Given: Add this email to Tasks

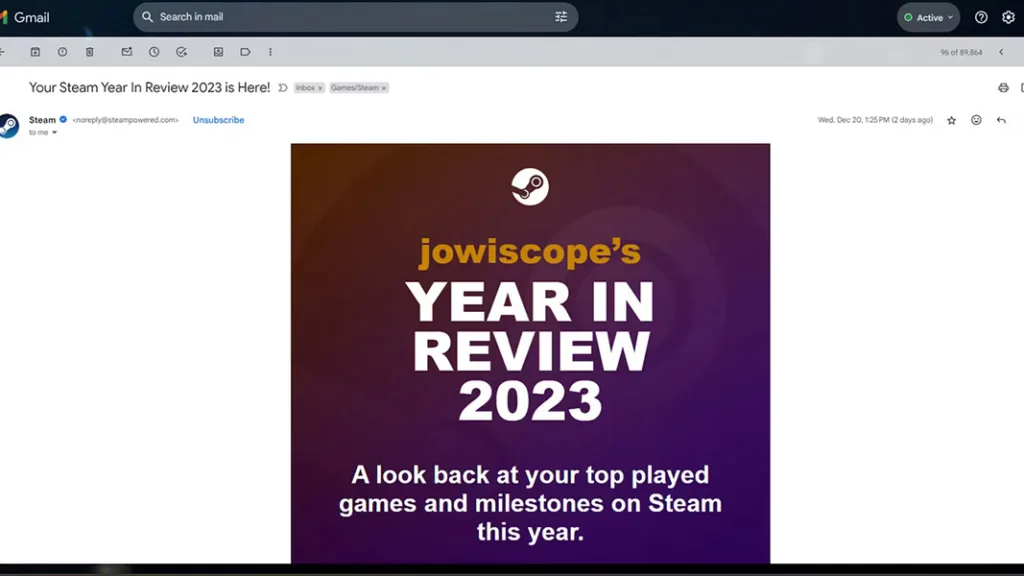Looking at the screenshot, I should (x=182, y=52).
